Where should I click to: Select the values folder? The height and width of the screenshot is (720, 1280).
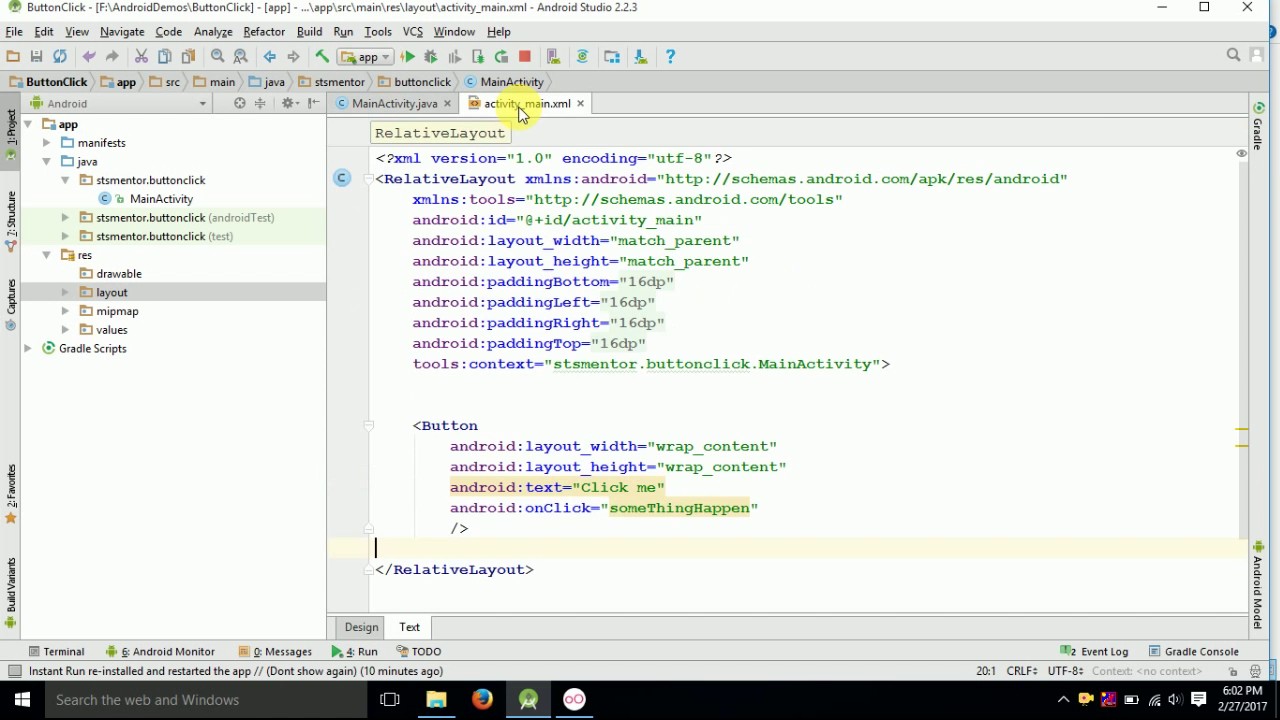(112, 330)
